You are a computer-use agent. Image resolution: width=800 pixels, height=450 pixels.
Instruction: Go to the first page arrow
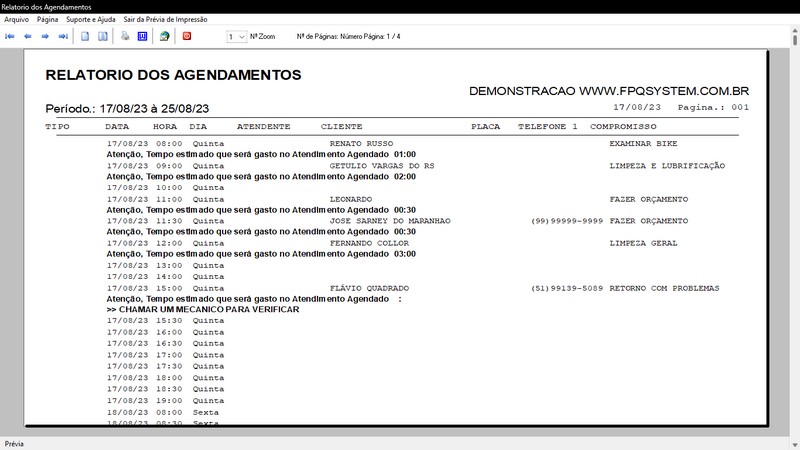click(10, 36)
